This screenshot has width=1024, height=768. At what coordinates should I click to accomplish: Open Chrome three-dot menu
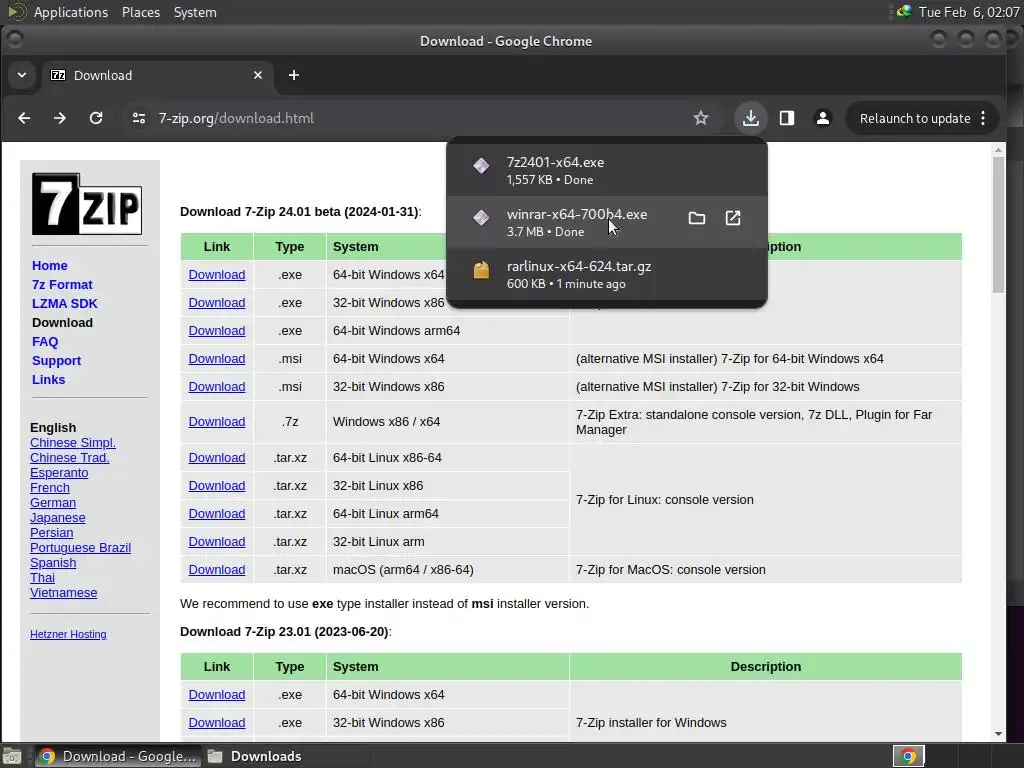[983, 118]
